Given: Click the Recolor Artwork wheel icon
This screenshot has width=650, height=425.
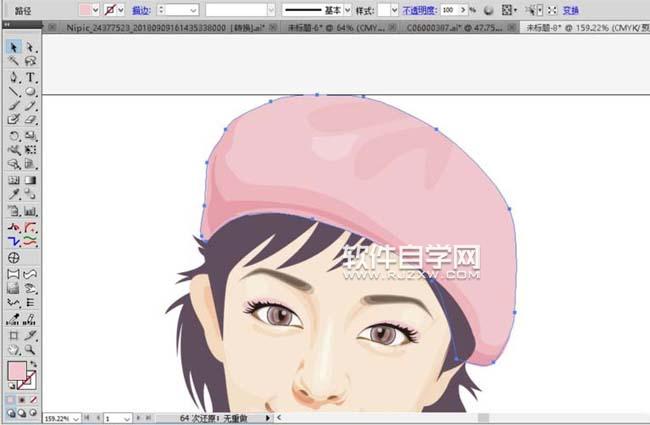Looking at the screenshot, I should click(x=489, y=10).
